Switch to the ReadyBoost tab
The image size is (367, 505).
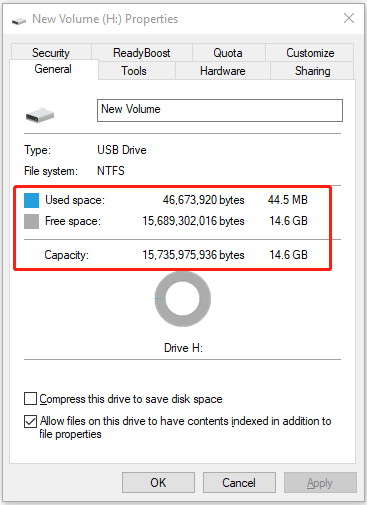pyautogui.click(x=142, y=52)
